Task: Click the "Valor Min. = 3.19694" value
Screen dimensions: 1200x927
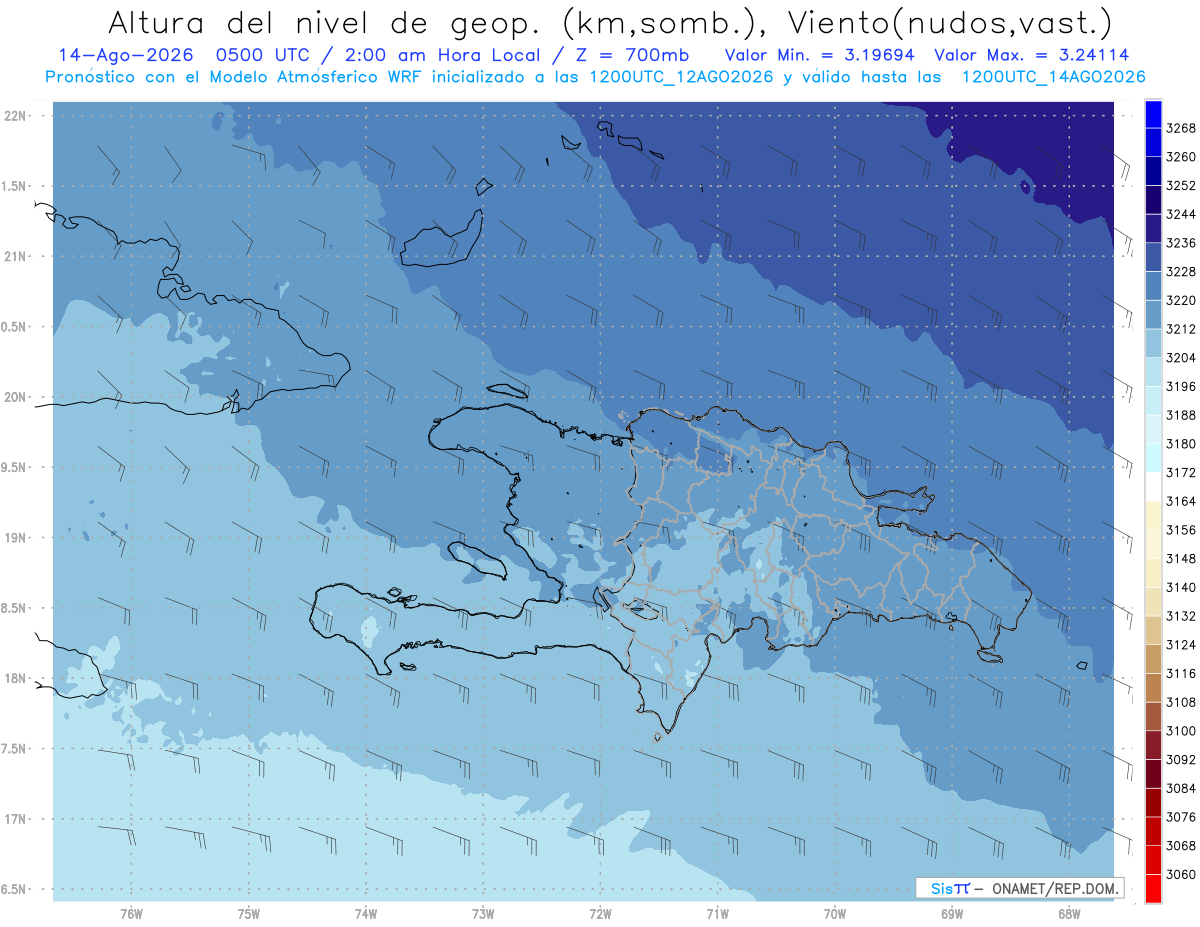Action: pyautogui.click(x=819, y=55)
